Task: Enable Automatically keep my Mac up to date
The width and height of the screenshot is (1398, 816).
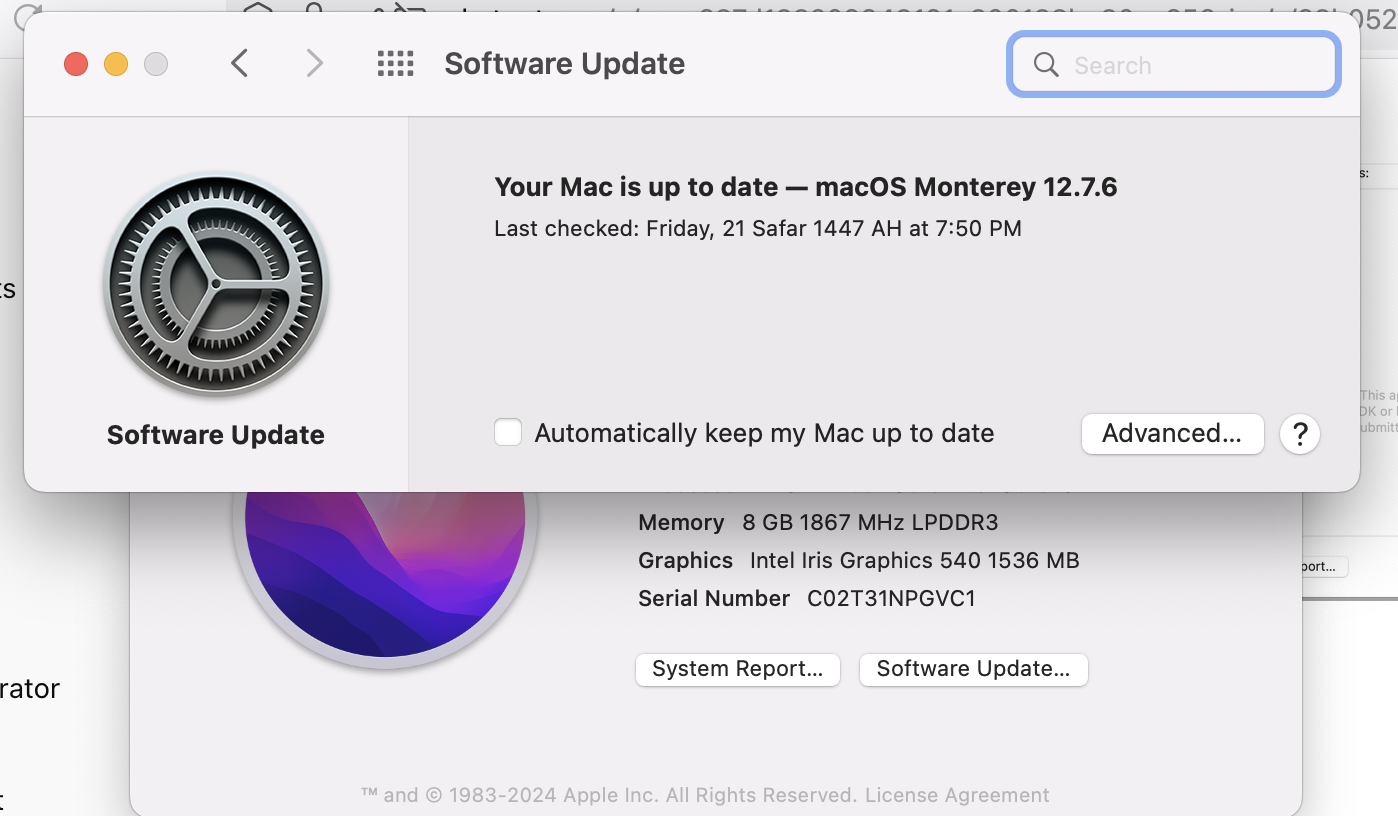Action: (x=508, y=433)
